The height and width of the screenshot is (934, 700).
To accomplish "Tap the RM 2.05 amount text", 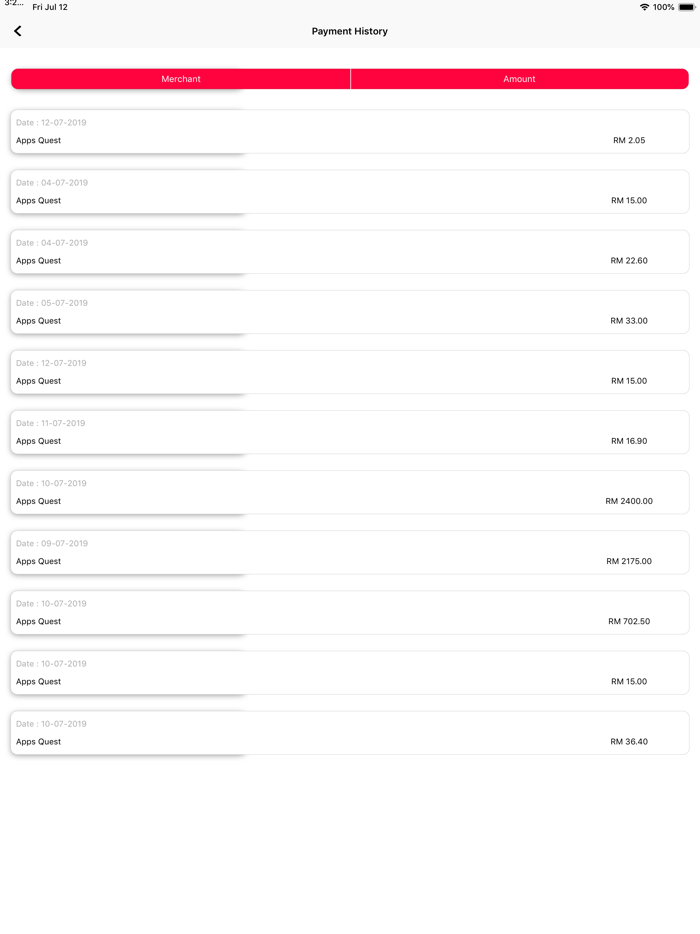I will click(629, 141).
